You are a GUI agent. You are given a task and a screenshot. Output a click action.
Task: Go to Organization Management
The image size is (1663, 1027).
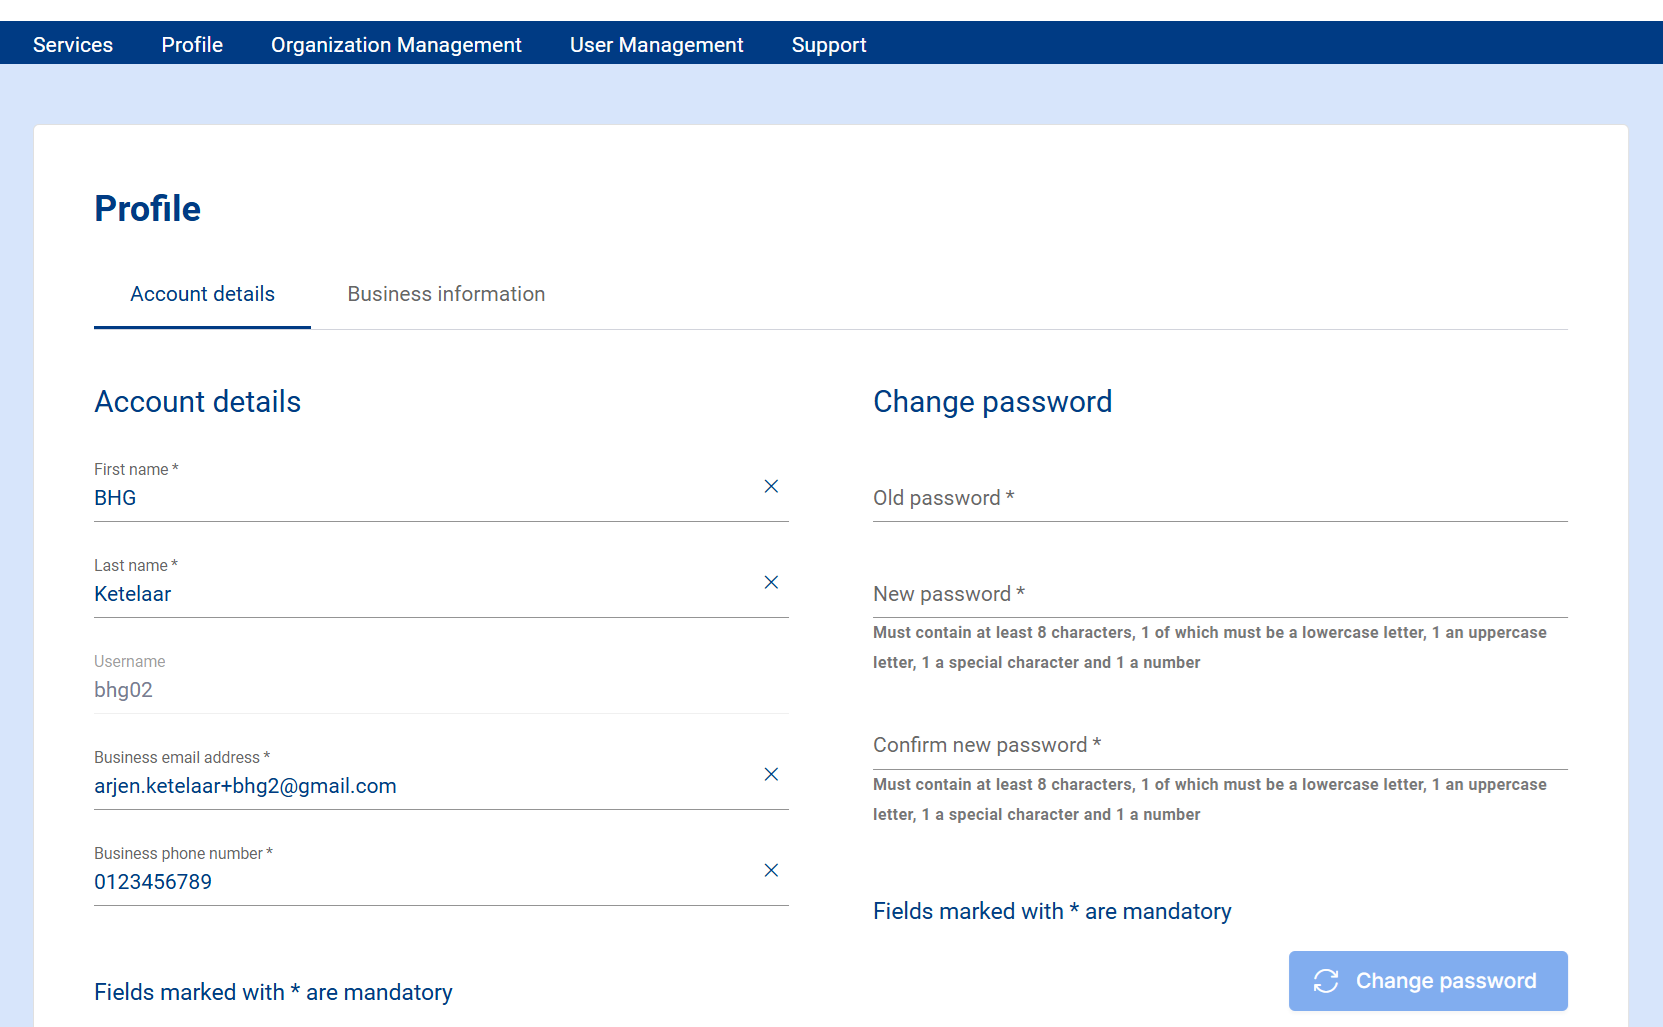tap(396, 45)
